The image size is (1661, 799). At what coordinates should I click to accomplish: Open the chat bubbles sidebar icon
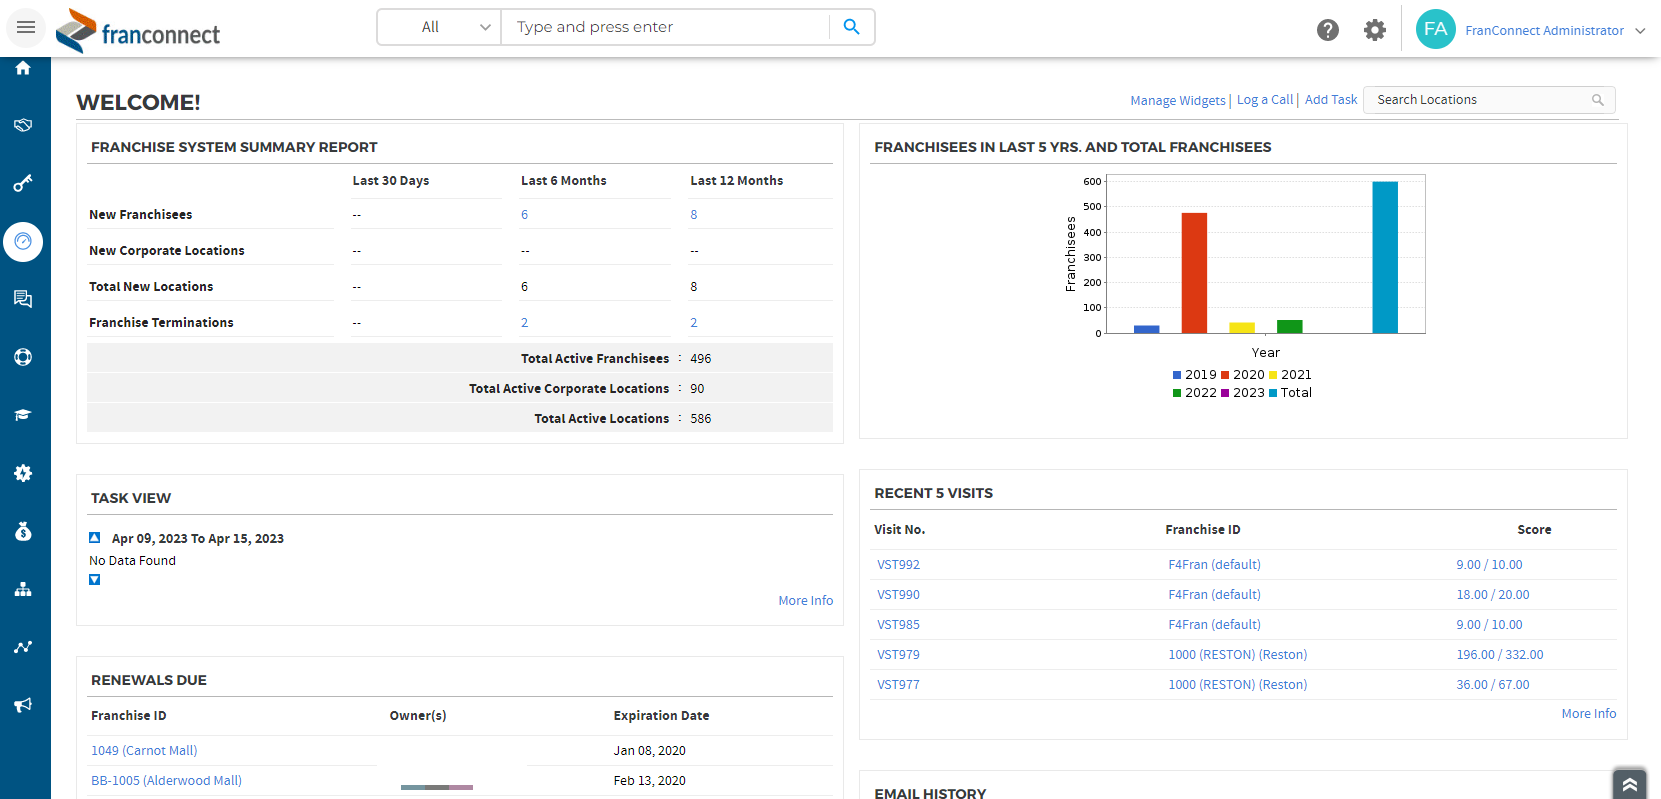click(x=23, y=299)
